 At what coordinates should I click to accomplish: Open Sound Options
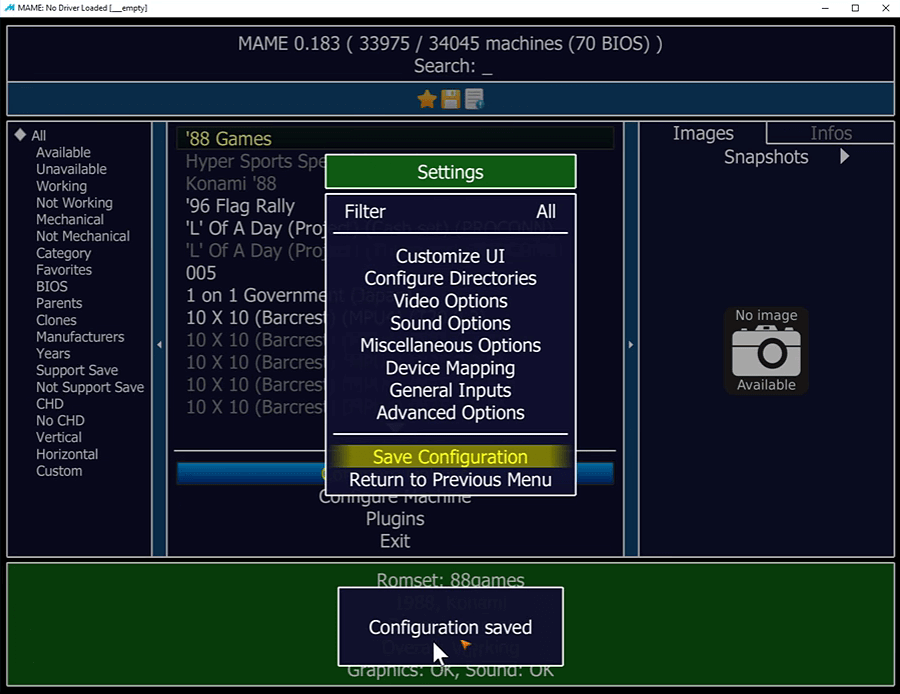(x=450, y=323)
